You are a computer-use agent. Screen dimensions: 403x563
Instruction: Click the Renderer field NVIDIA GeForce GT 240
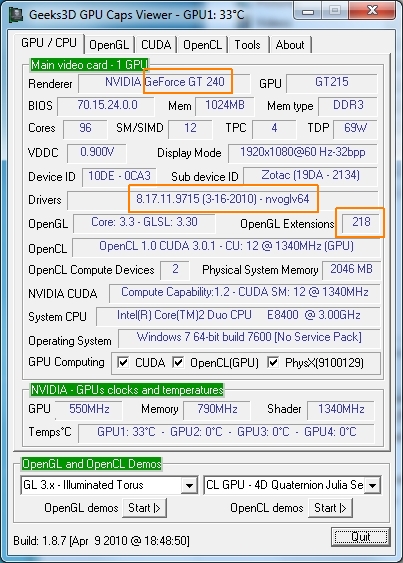click(x=164, y=83)
